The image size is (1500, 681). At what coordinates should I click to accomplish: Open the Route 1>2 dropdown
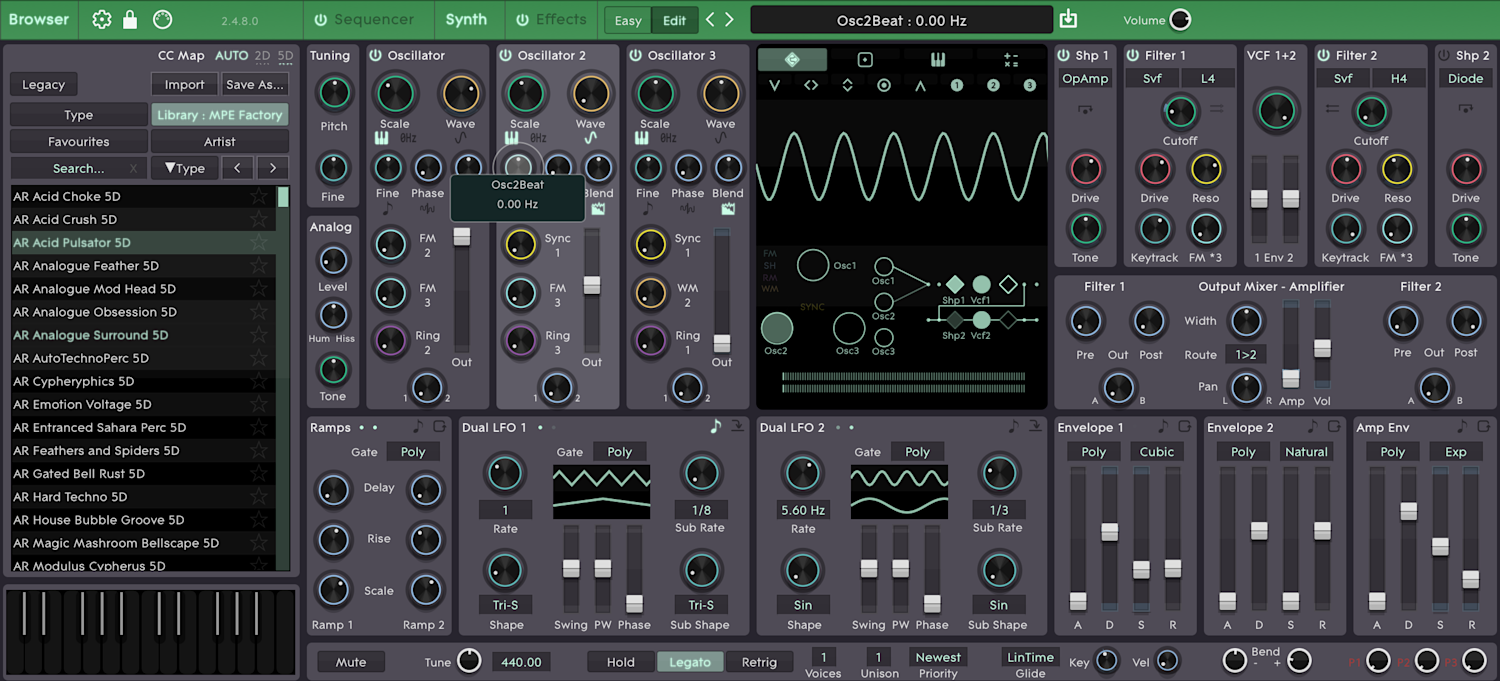[x=1246, y=355]
